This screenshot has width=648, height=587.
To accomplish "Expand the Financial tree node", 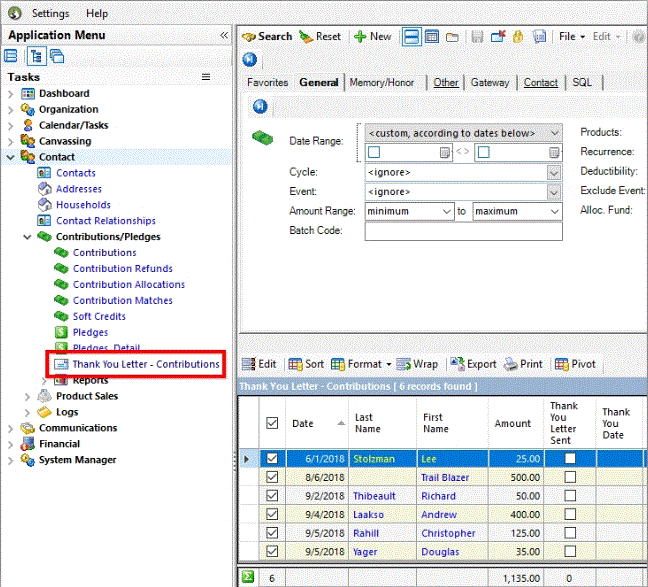I will click(x=11, y=444).
